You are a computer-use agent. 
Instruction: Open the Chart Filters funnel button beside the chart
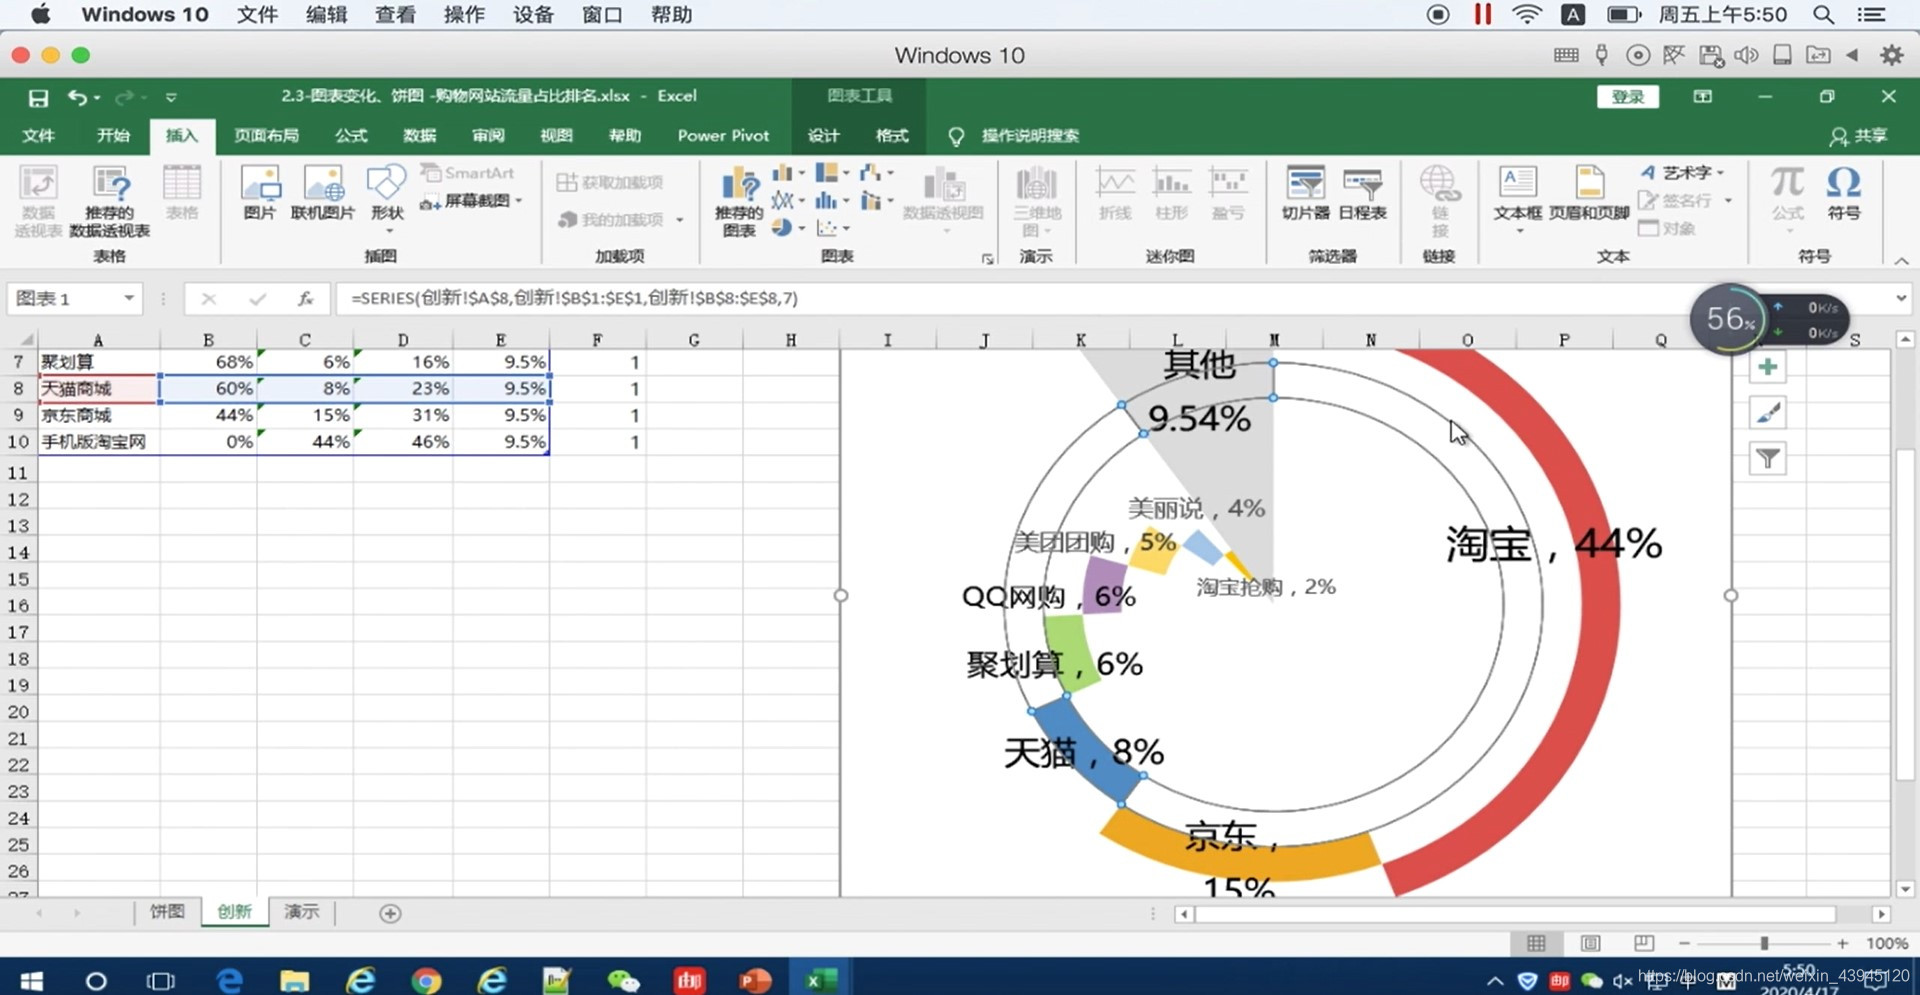point(1767,458)
